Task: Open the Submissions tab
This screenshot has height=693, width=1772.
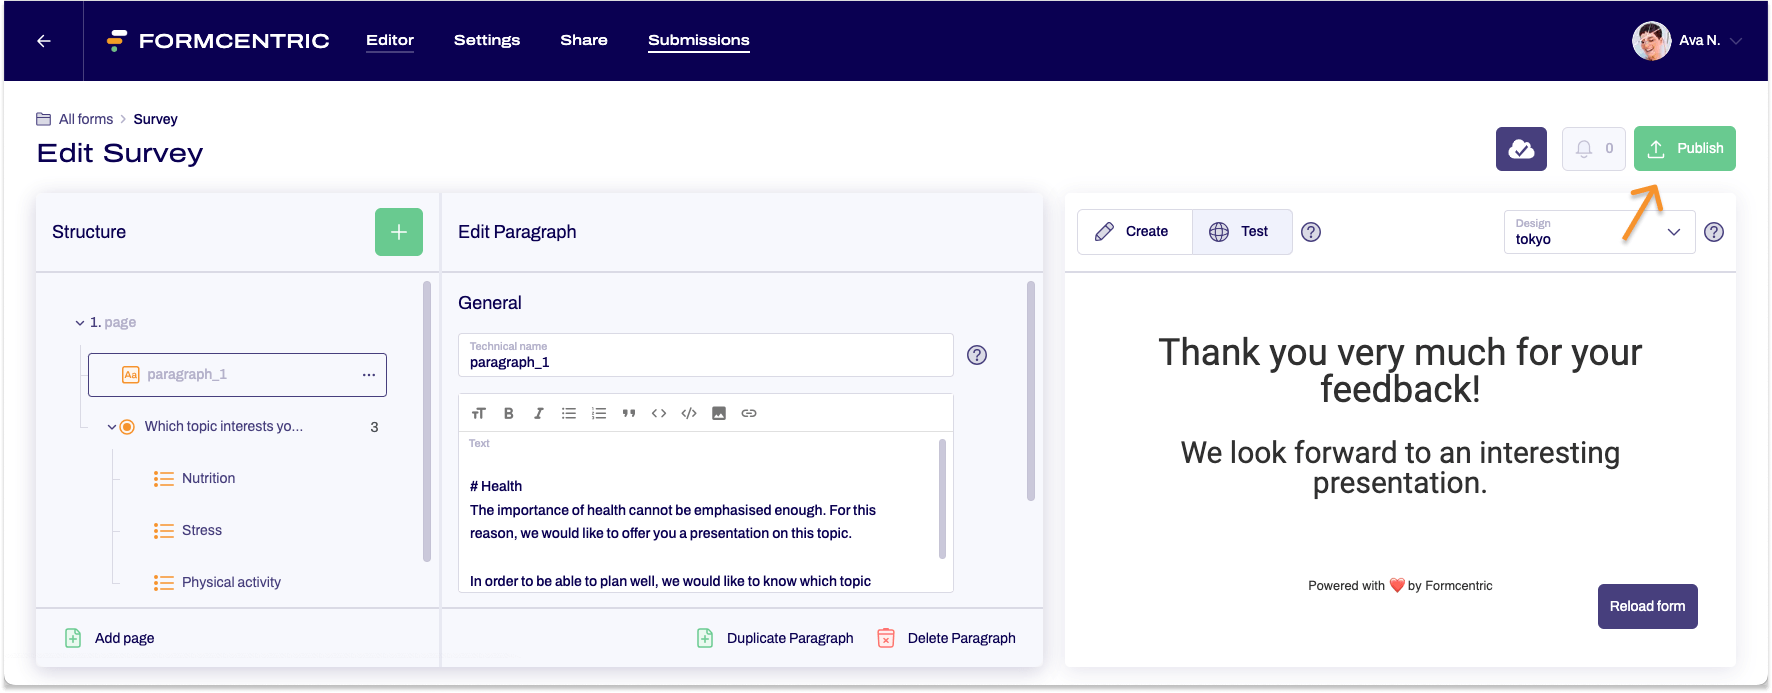Action: (699, 40)
